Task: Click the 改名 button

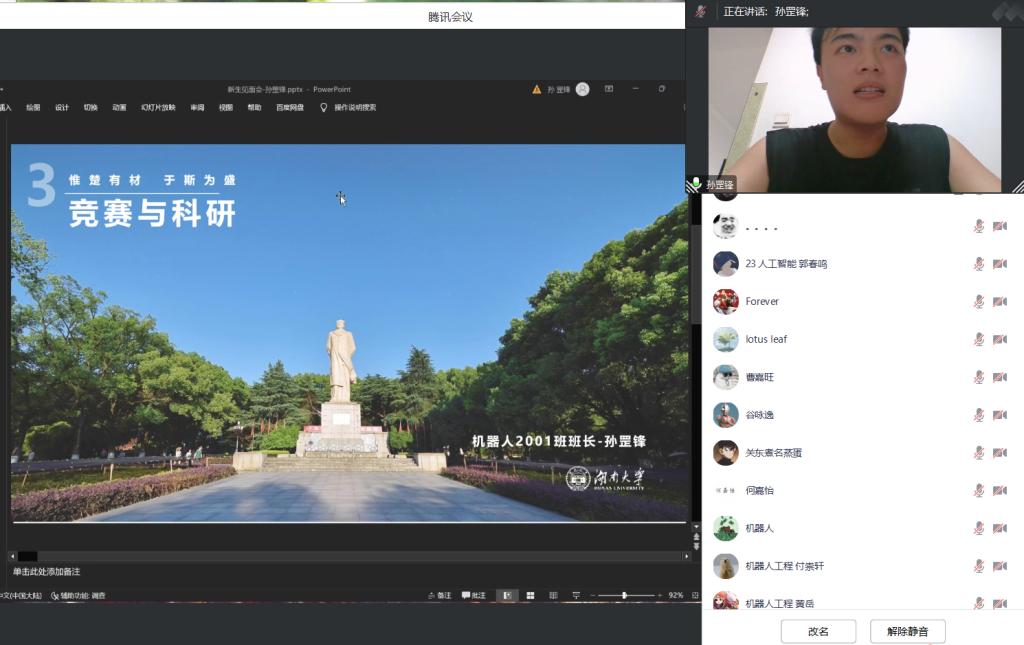Action: tap(818, 631)
